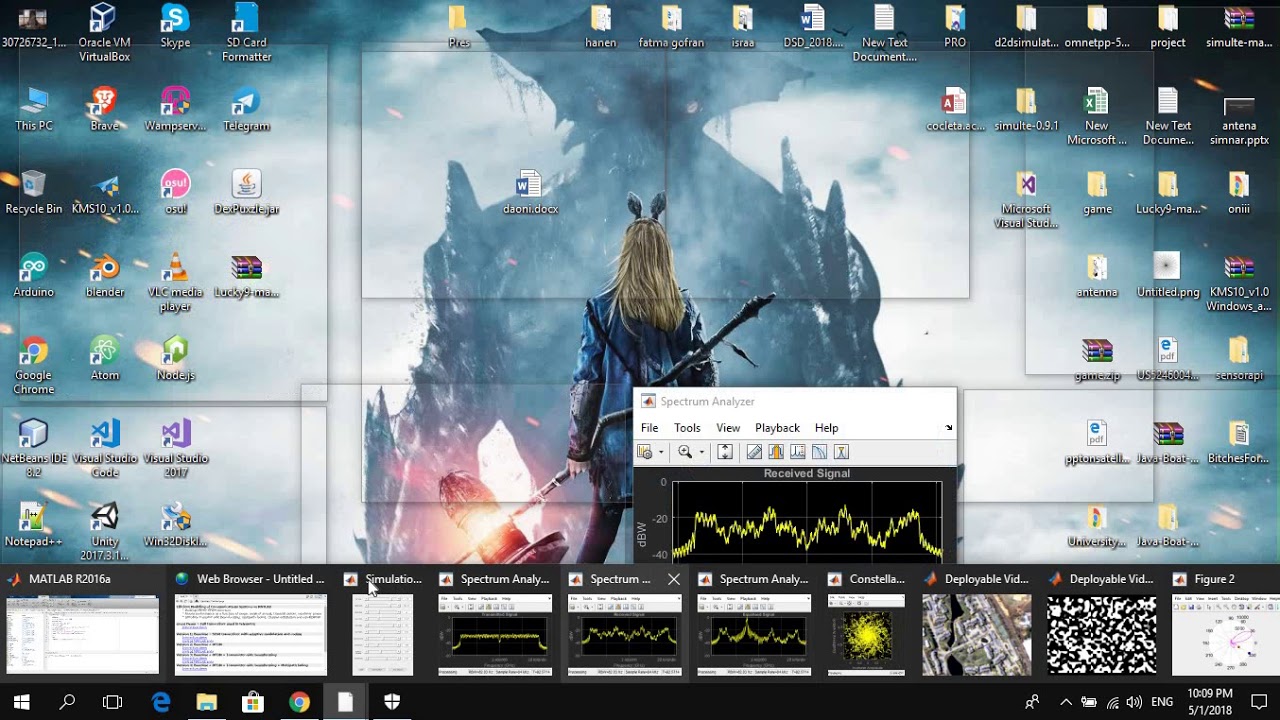
Task: Select the Visual Studio Code desktop icon
Action: click(104, 449)
